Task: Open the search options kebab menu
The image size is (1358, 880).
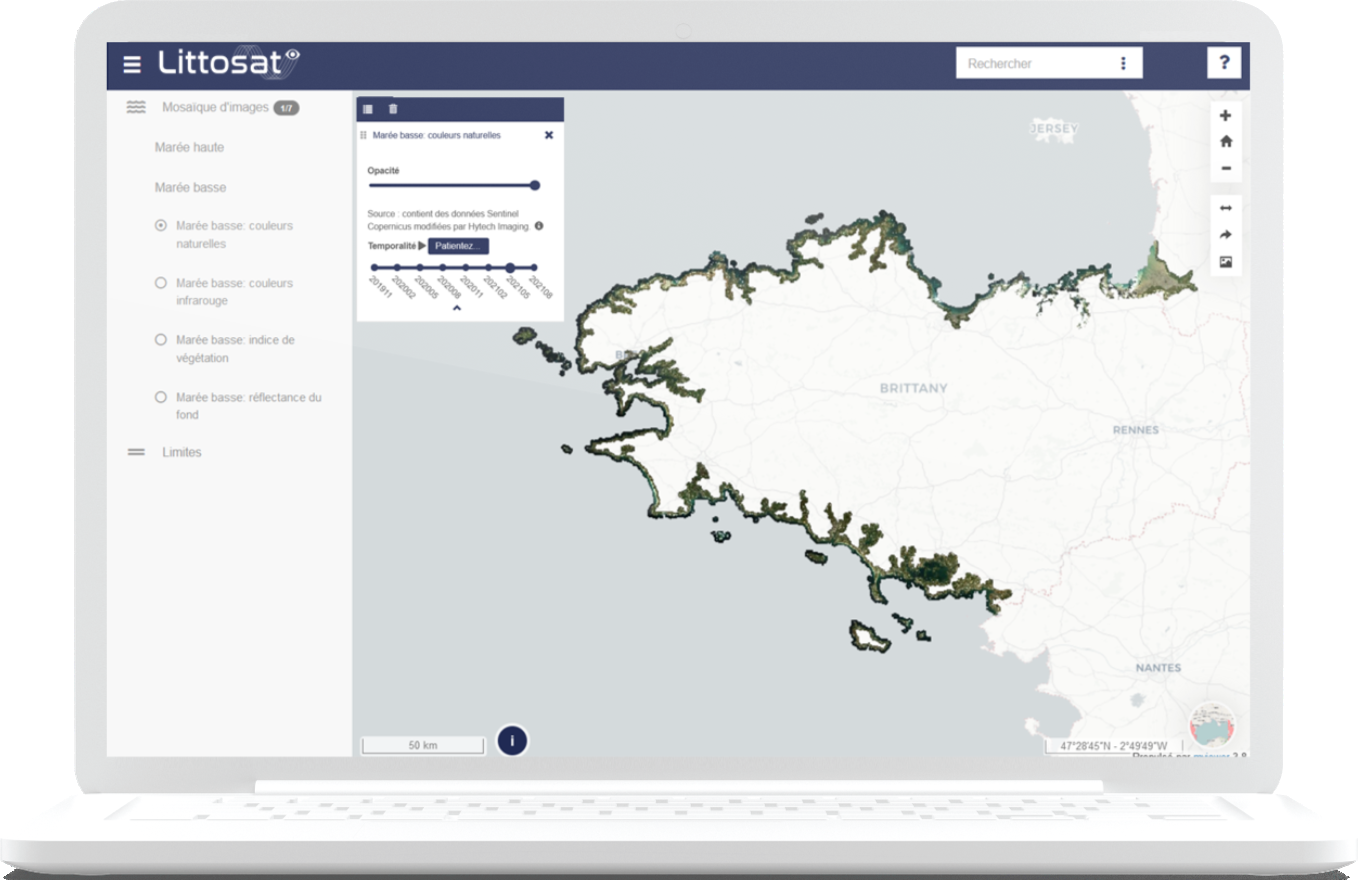Action: click(x=1123, y=62)
